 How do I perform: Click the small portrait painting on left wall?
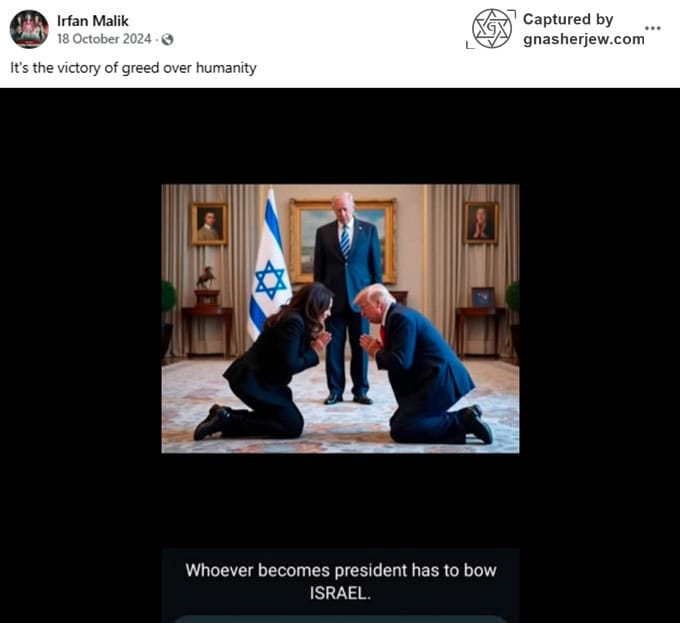(x=209, y=224)
